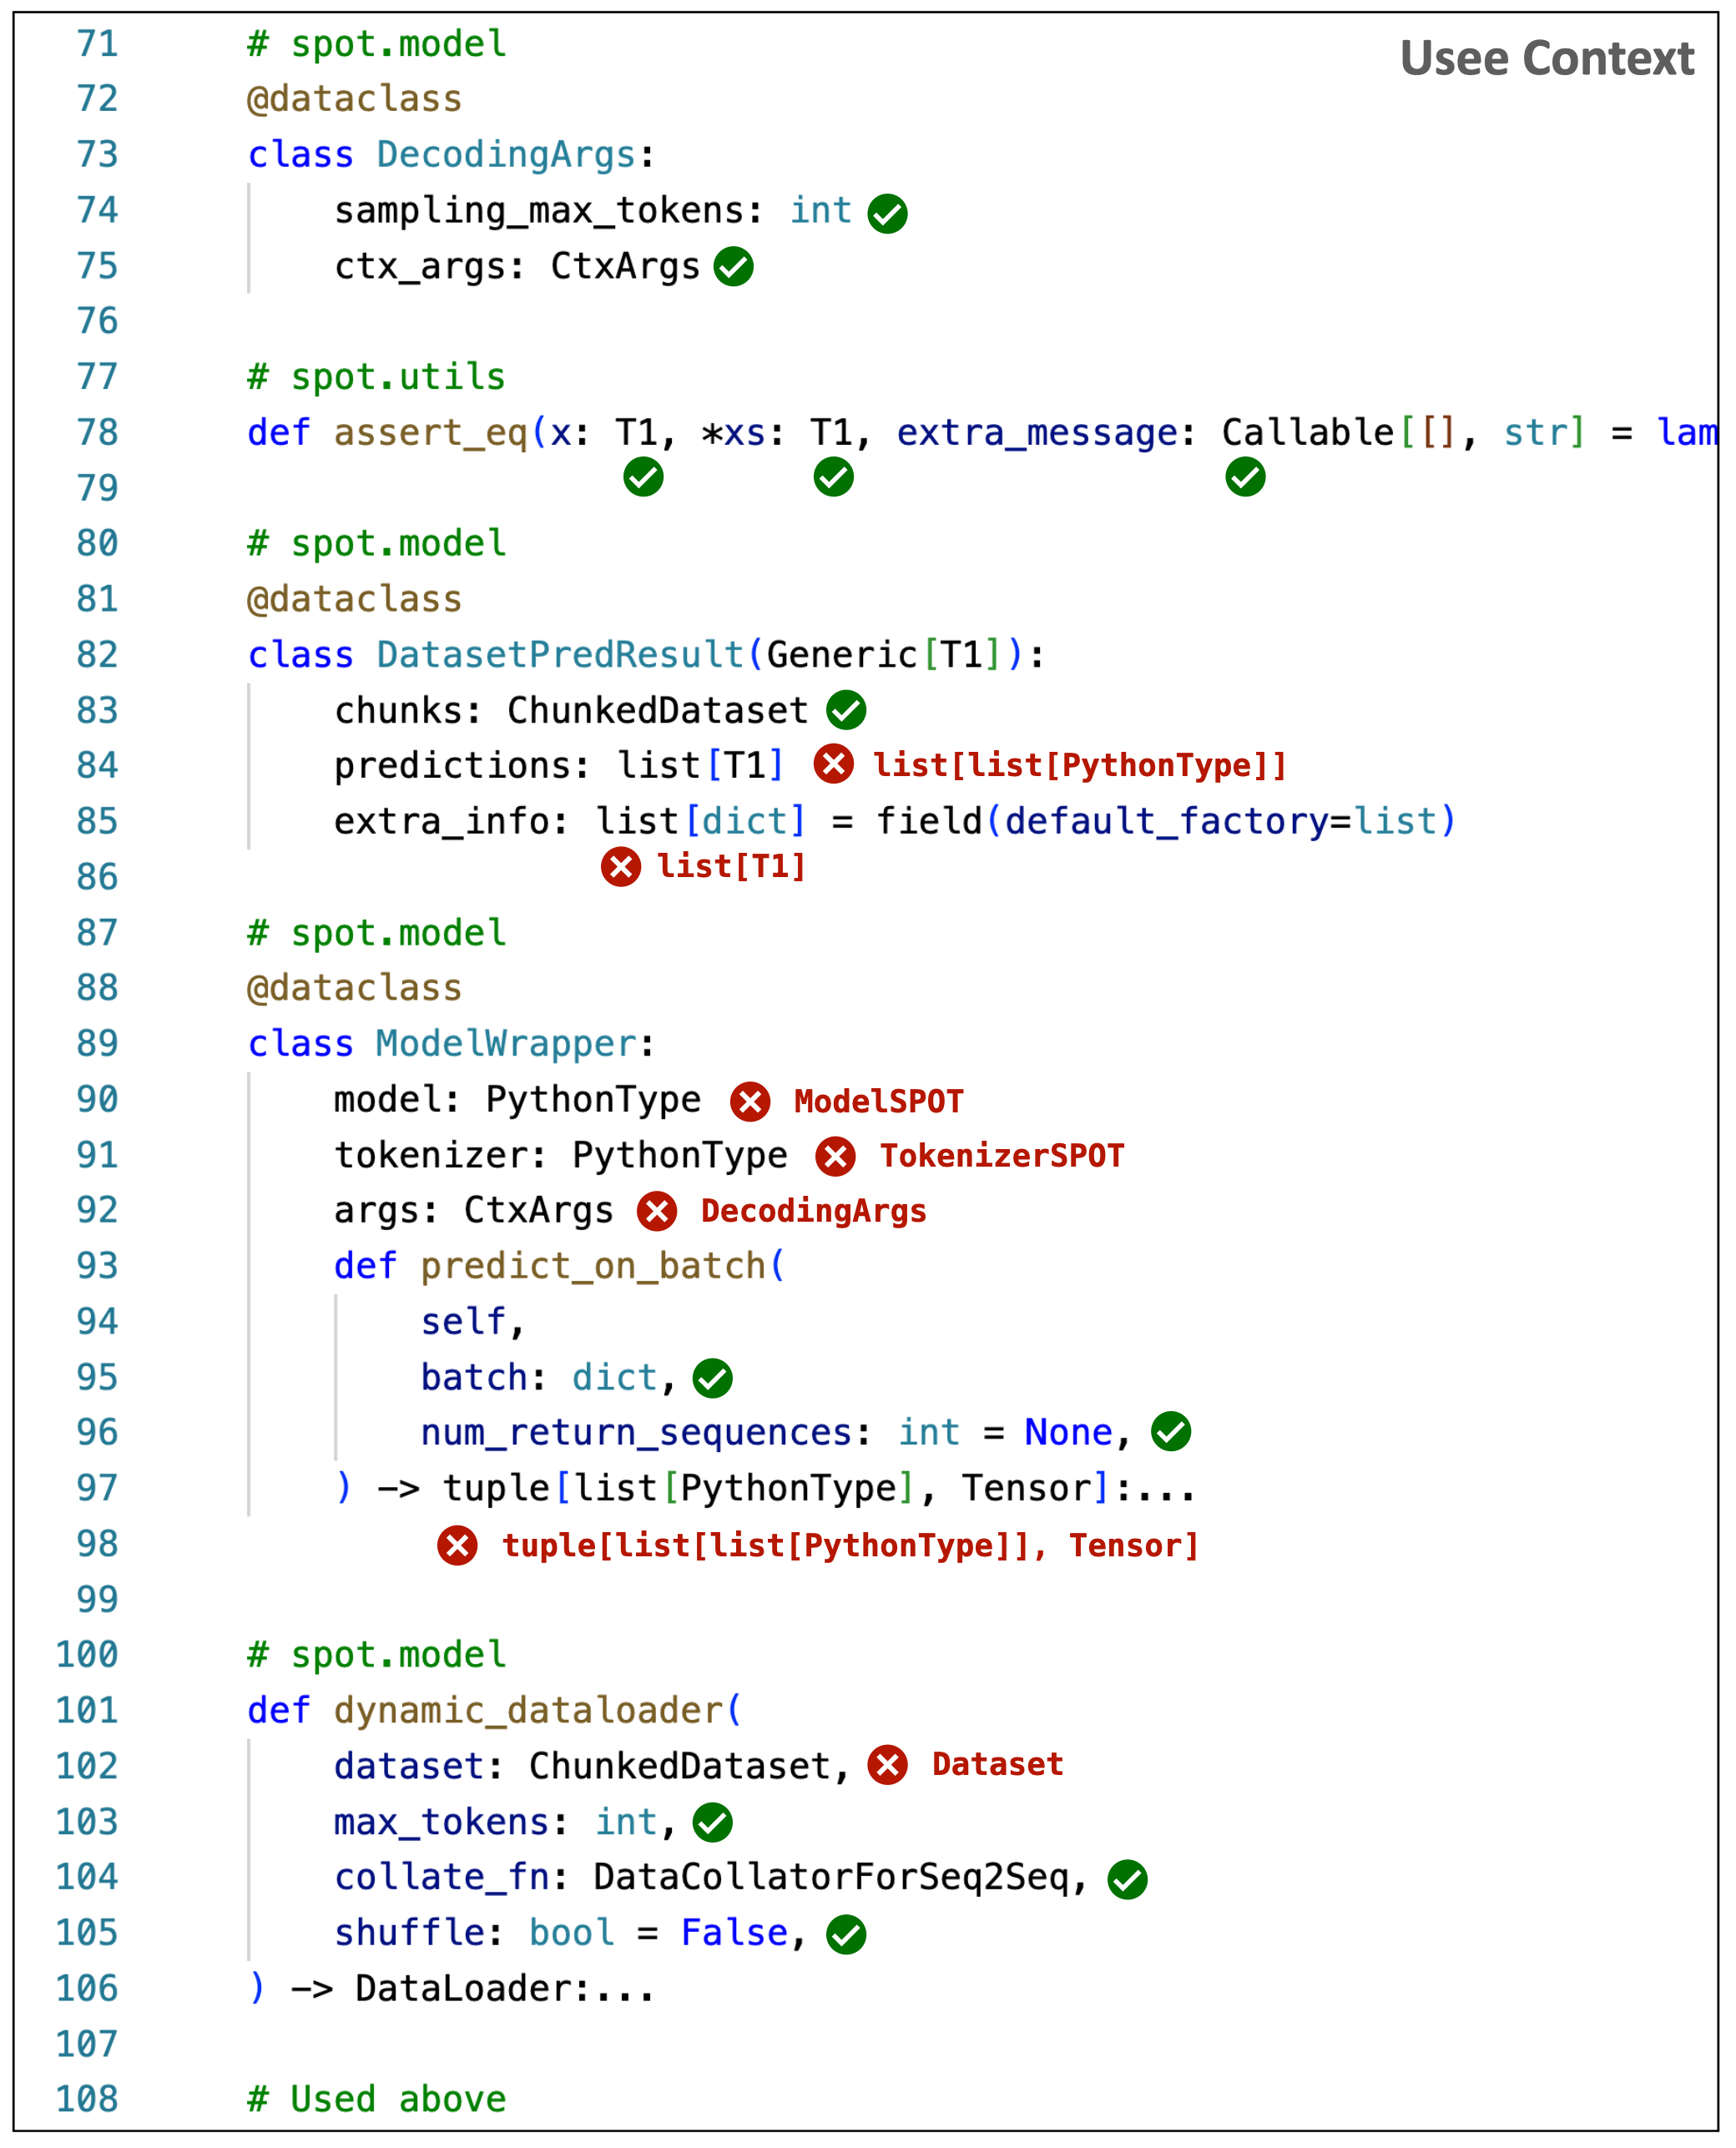Click return type 'DataLoader' on line 106
This screenshot has height=2148, width=1736.
(x=463, y=1988)
